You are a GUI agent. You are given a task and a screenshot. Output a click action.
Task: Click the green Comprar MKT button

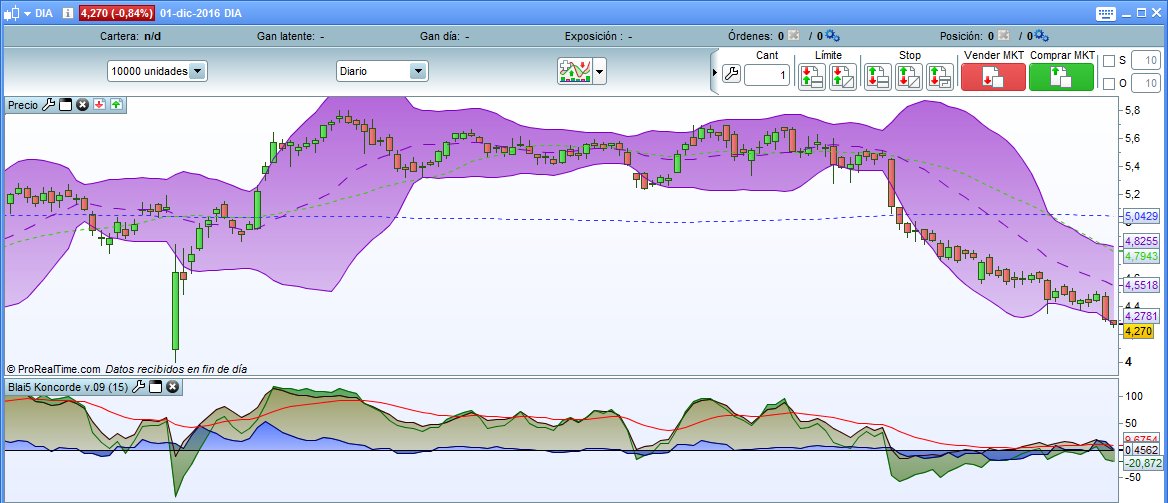(x=1061, y=77)
